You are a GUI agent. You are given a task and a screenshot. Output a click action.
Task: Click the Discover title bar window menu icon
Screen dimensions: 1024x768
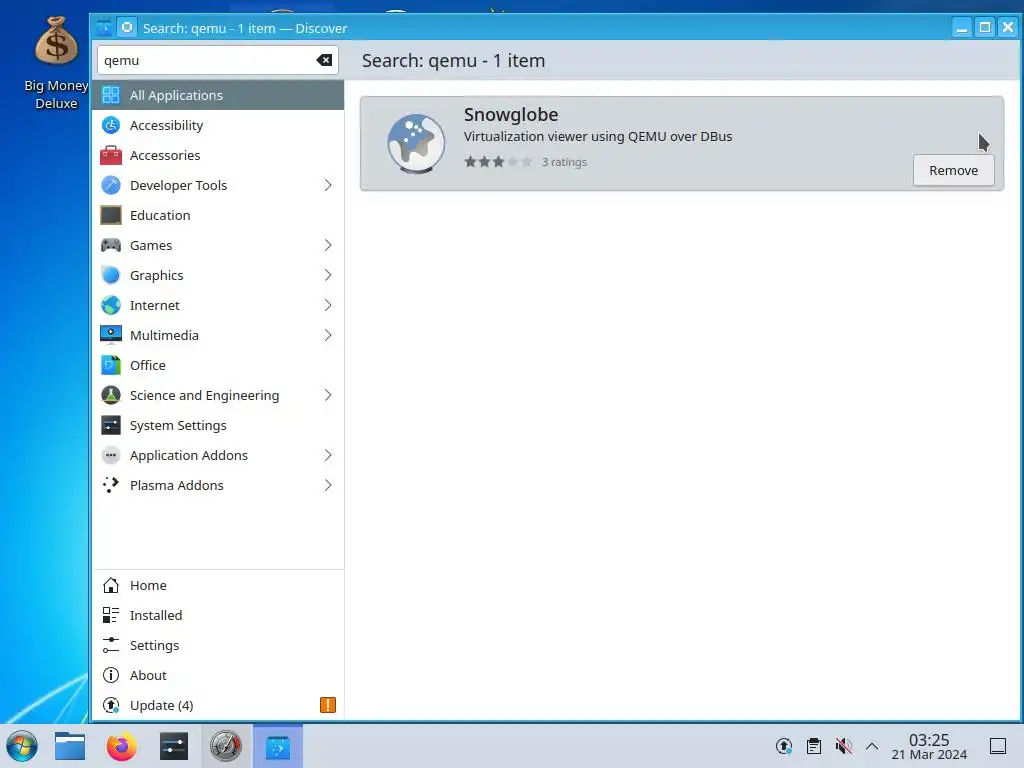[x=104, y=28]
